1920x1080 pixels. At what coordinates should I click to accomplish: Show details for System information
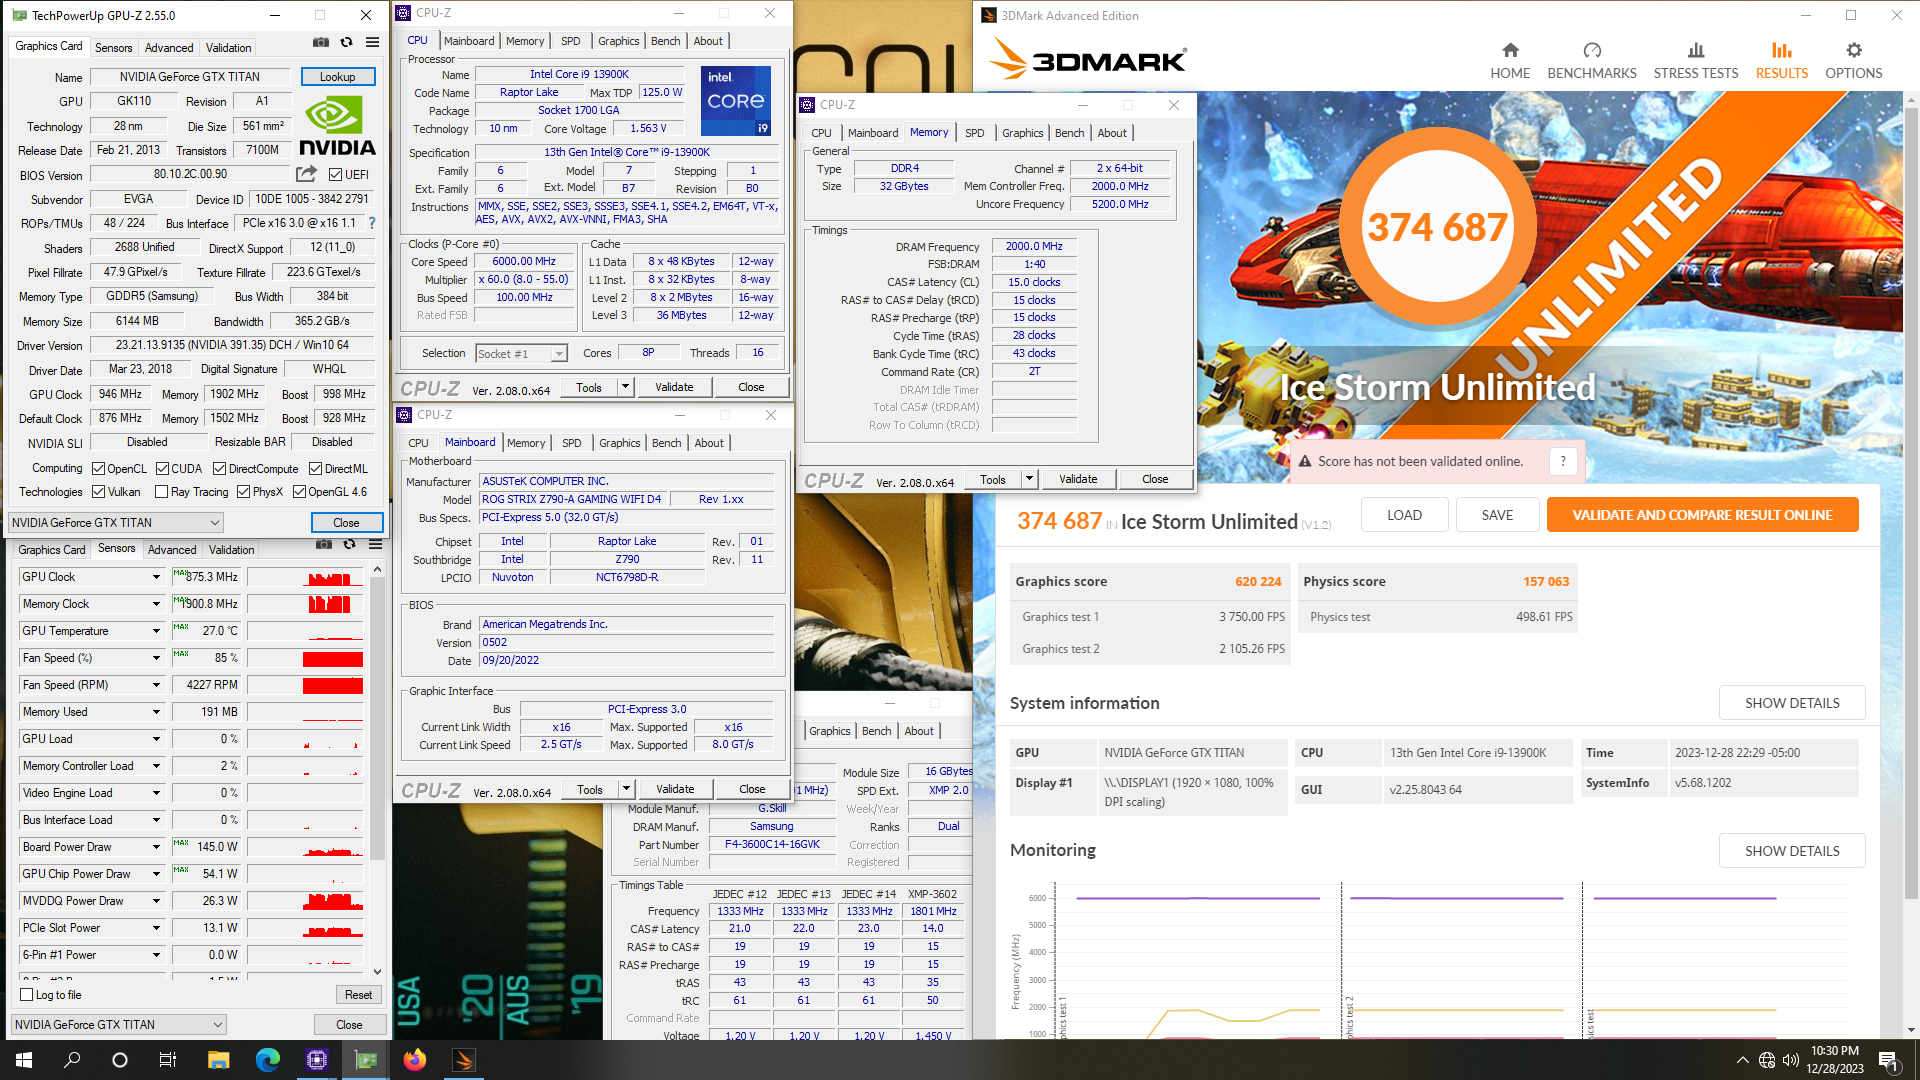coord(1792,703)
